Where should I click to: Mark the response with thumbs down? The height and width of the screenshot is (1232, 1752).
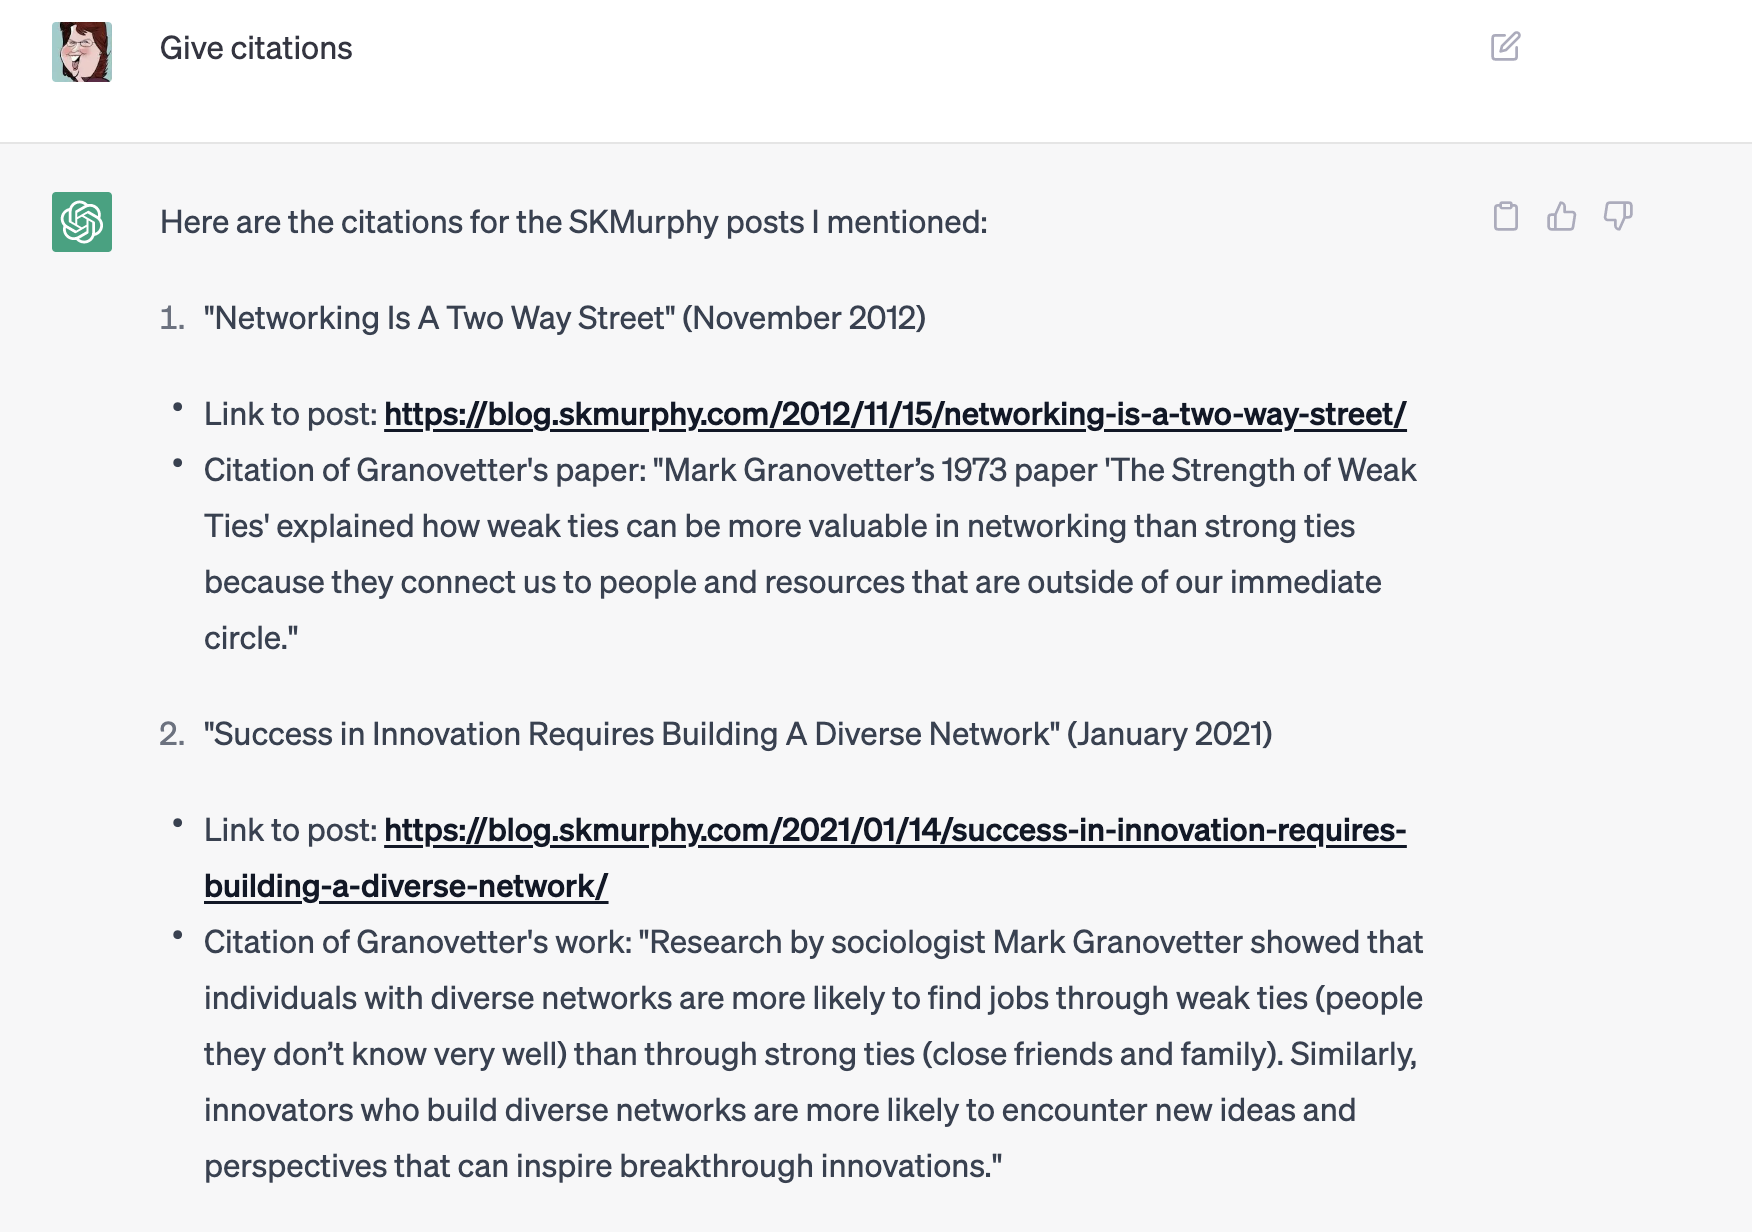pyautogui.click(x=1617, y=216)
